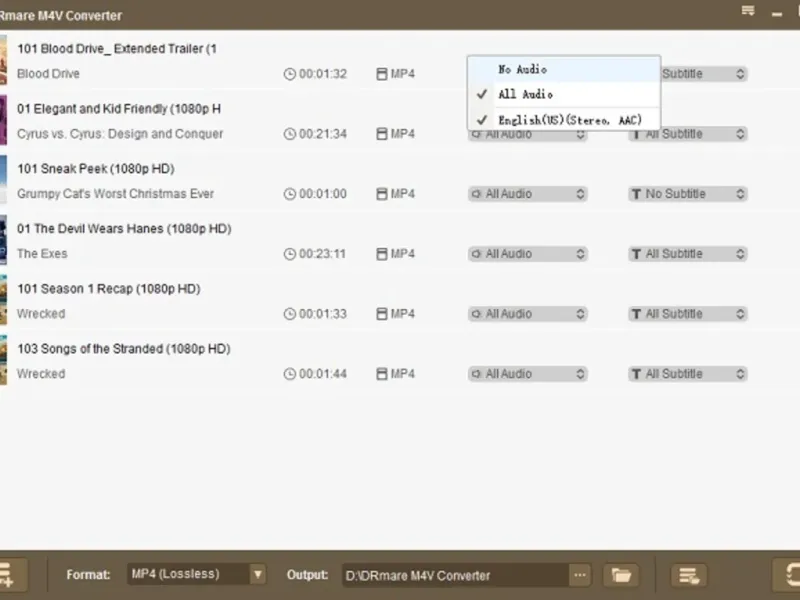The image size is (800, 600).
Task: Click MP4 format icon for Blood Drive
Action: point(382,74)
